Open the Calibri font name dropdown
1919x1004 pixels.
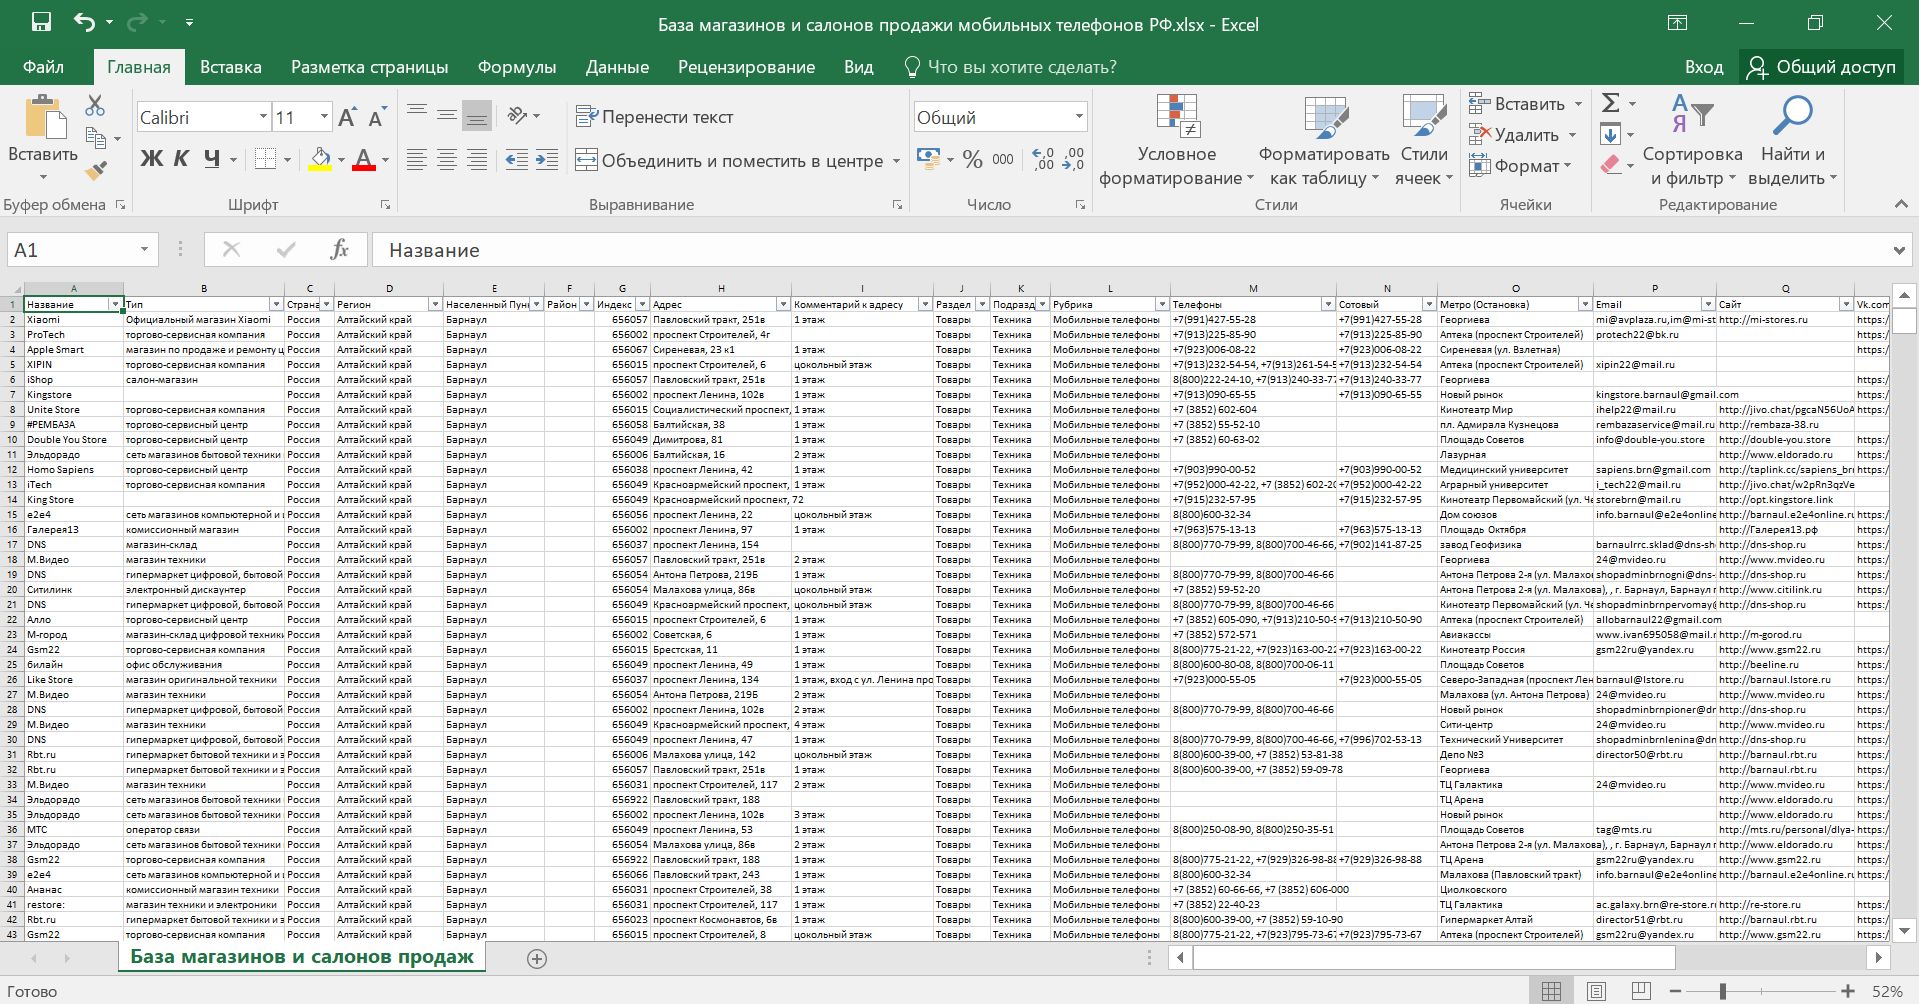[263, 117]
